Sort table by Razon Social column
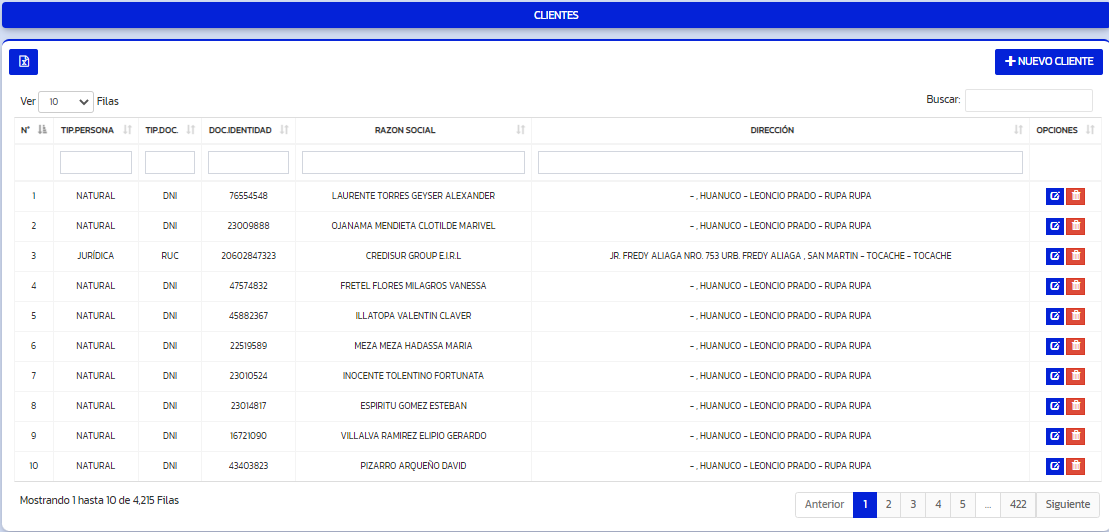The height and width of the screenshot is (532, 1109). point(405,130)
